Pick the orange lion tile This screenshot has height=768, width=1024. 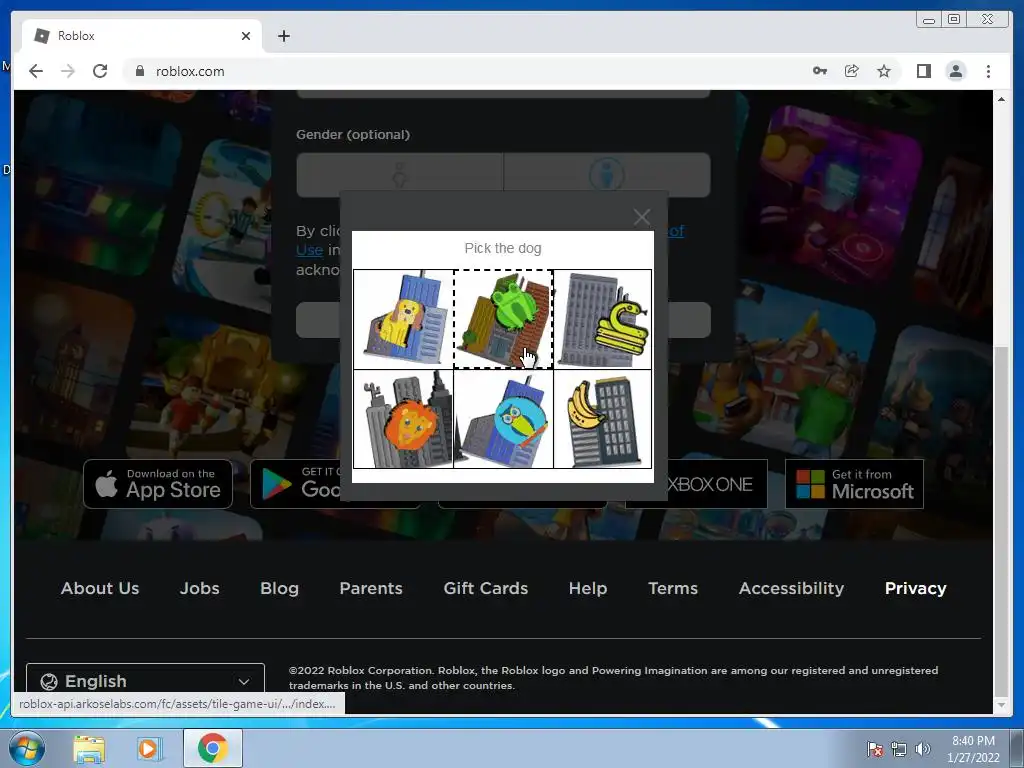403,419
